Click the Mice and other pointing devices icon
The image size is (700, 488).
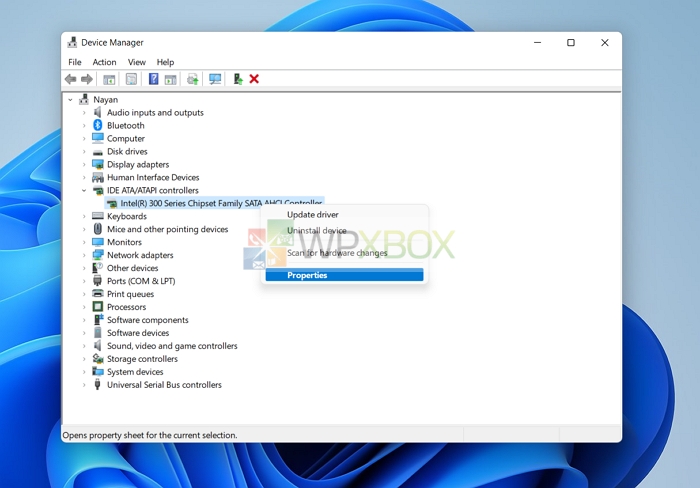[x=98, y=229]
